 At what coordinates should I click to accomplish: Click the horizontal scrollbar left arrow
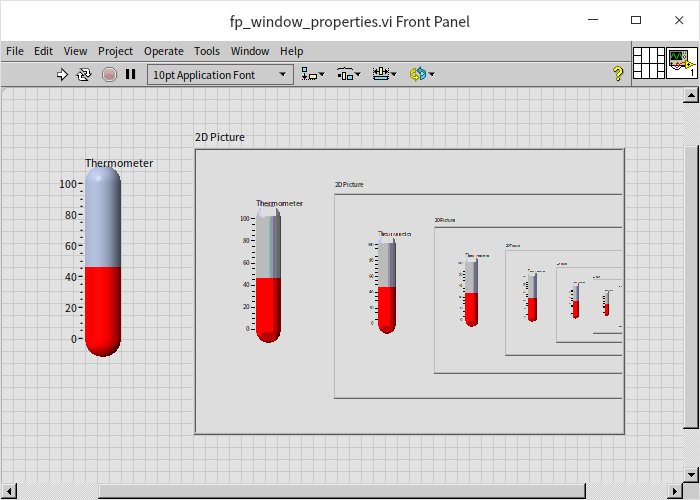pyautogui.click(x=9, y=491)
